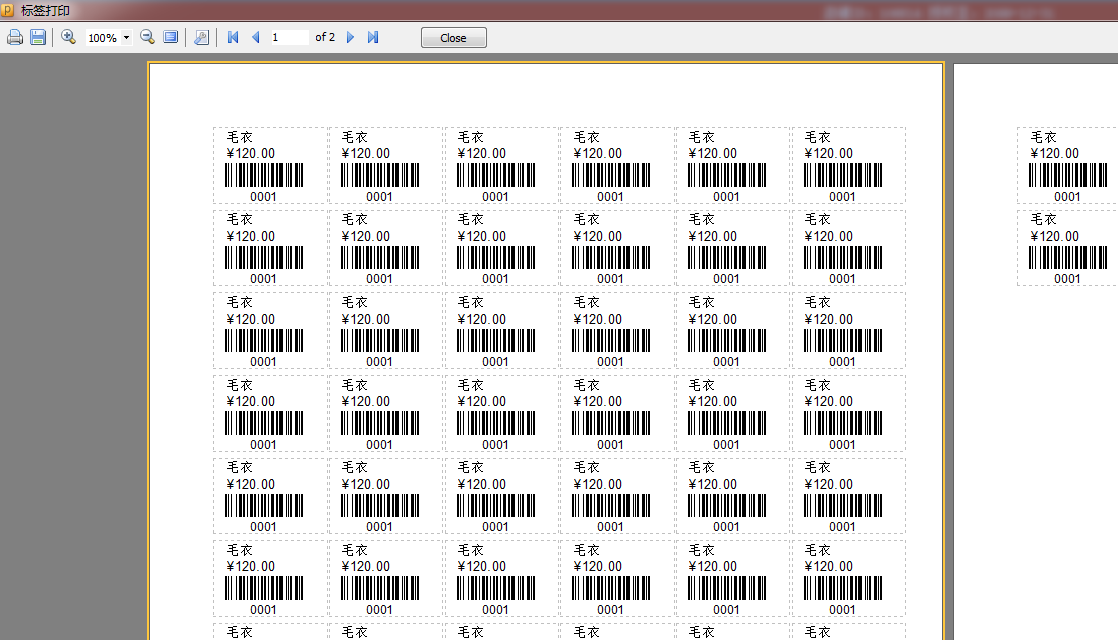1118x640 pixels.
Task: Click the page number input field
Action: click(288, 37)
